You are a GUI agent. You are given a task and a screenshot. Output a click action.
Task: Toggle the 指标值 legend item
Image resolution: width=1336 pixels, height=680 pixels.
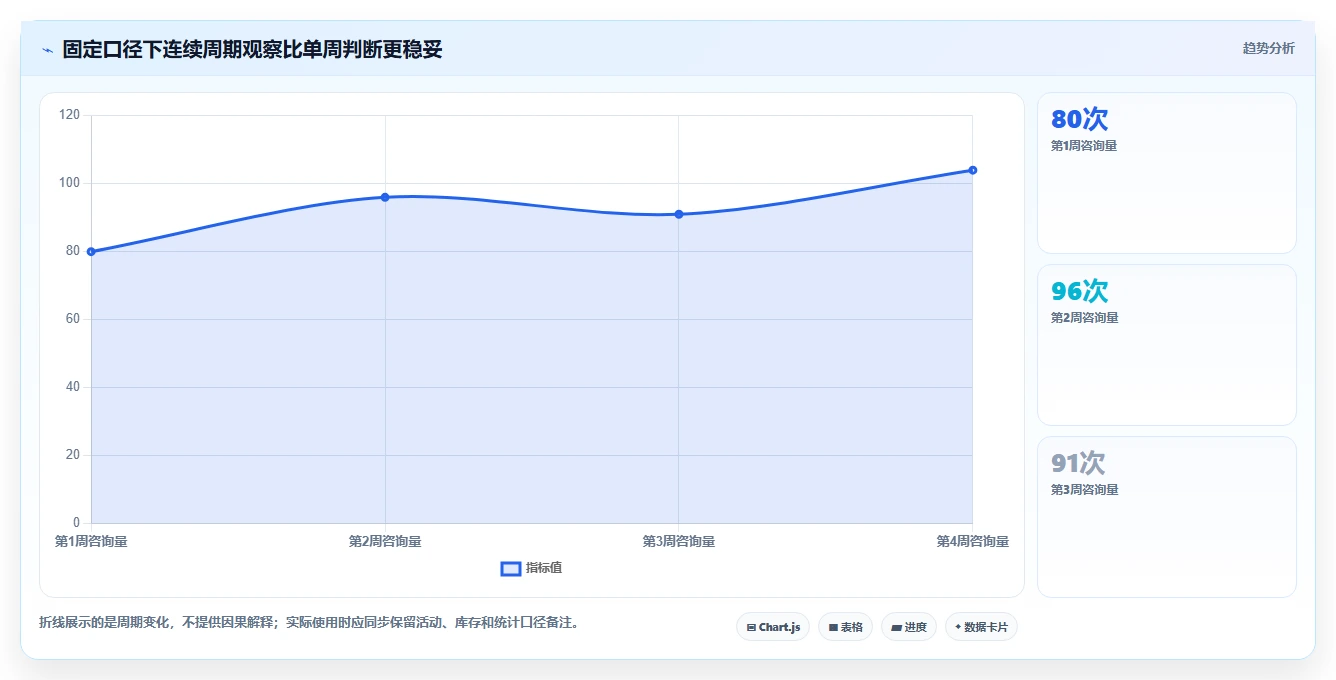[531, 568]
